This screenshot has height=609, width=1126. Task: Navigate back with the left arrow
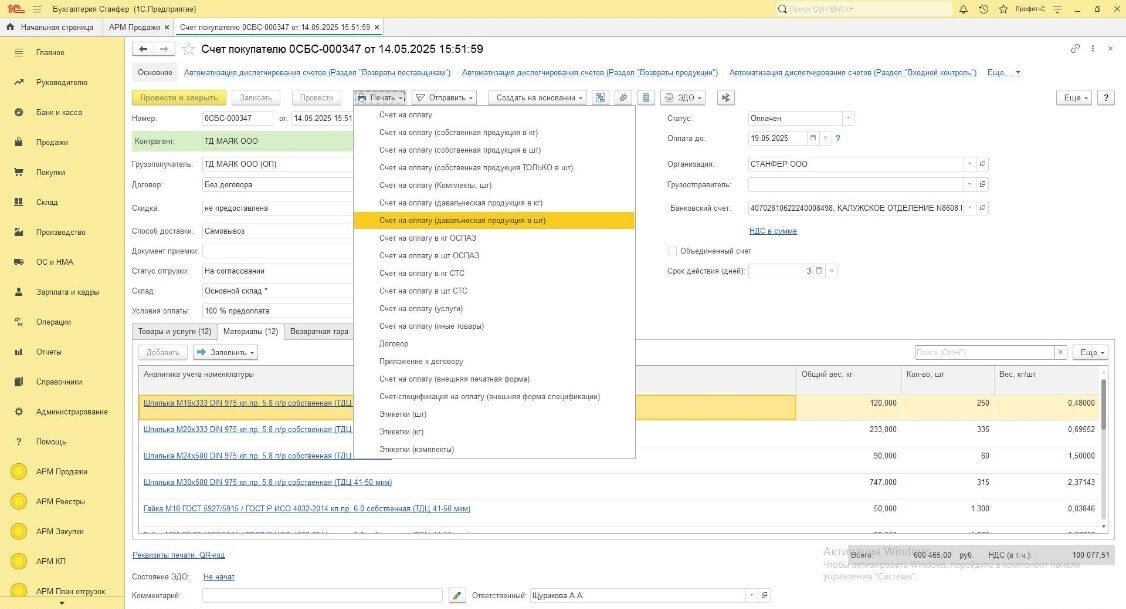coord(143,49)
